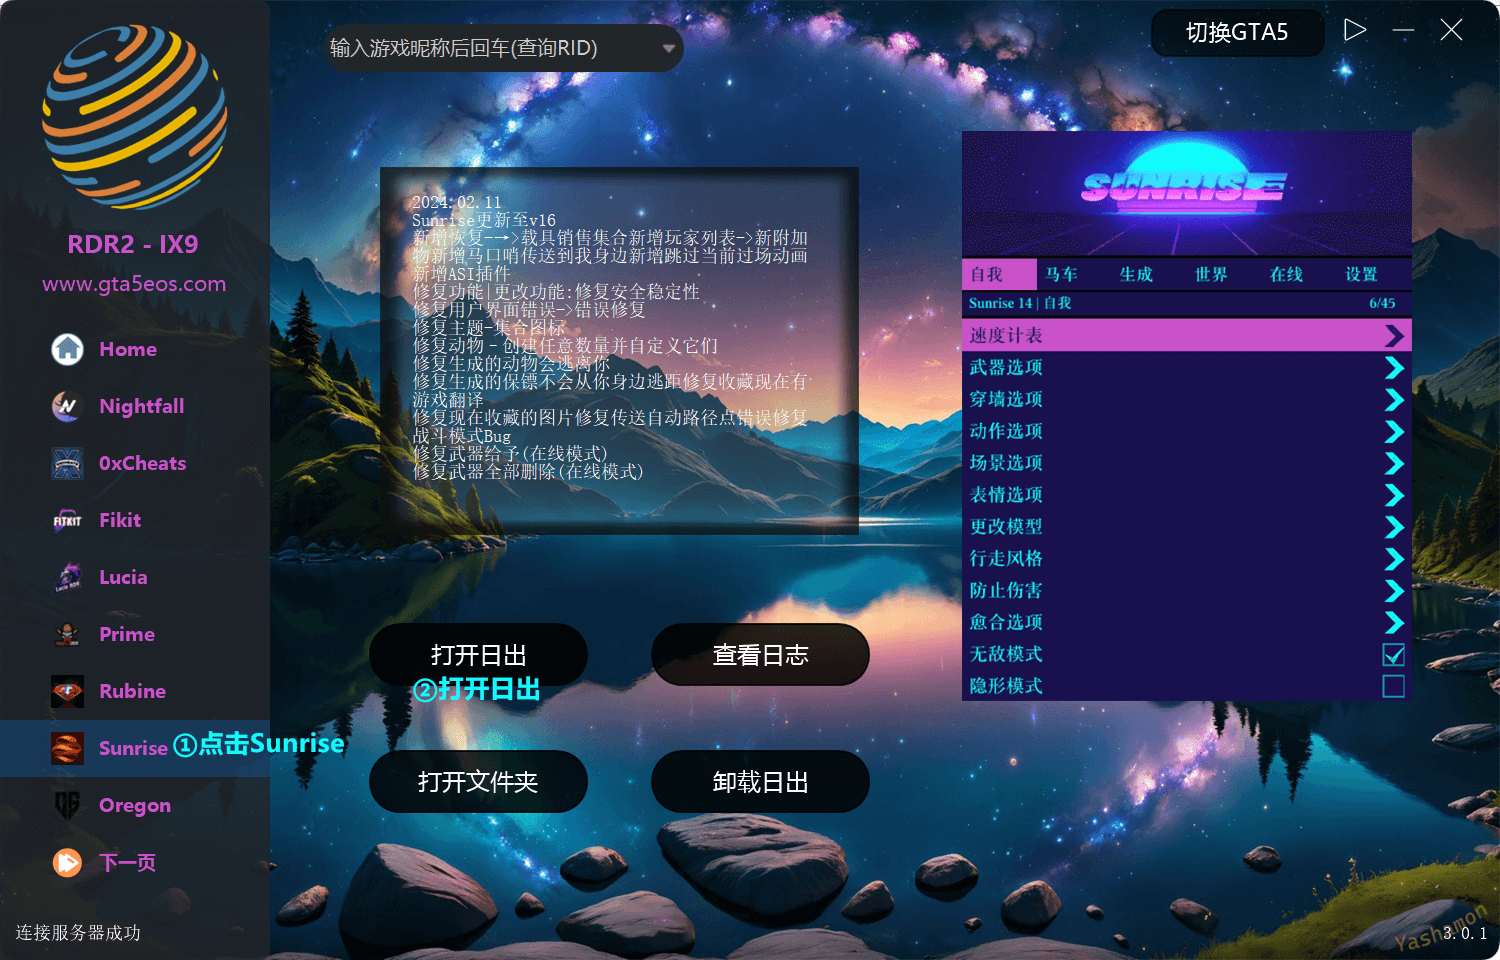The height and width of the screenshot is (960, 1500).
Task: Click 切换GTA5 button
Action: pos(1237,33)
